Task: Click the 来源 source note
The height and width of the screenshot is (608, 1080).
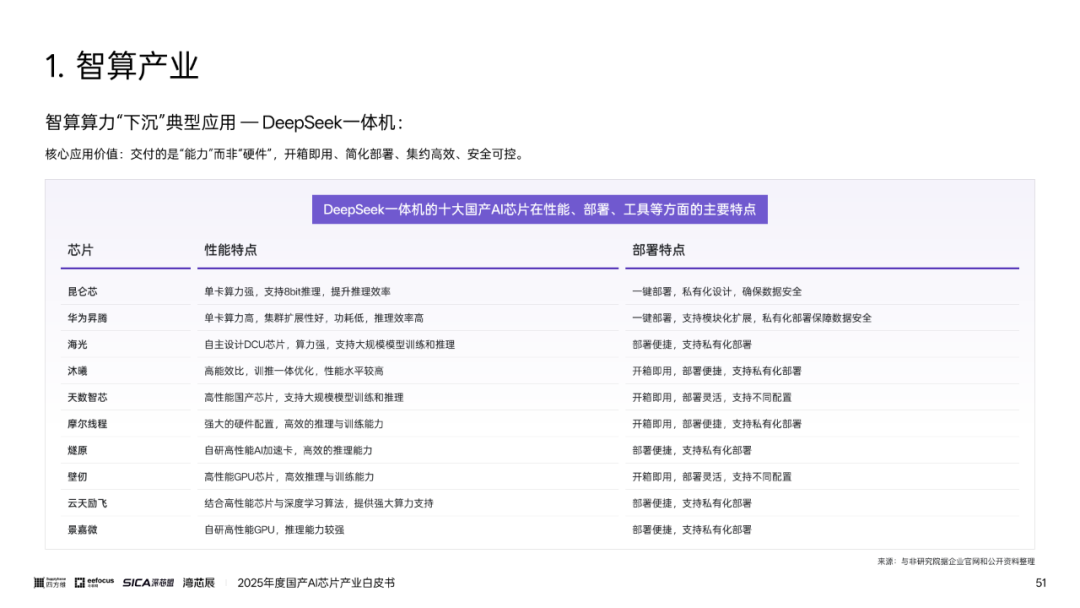Action: [956, 562]
